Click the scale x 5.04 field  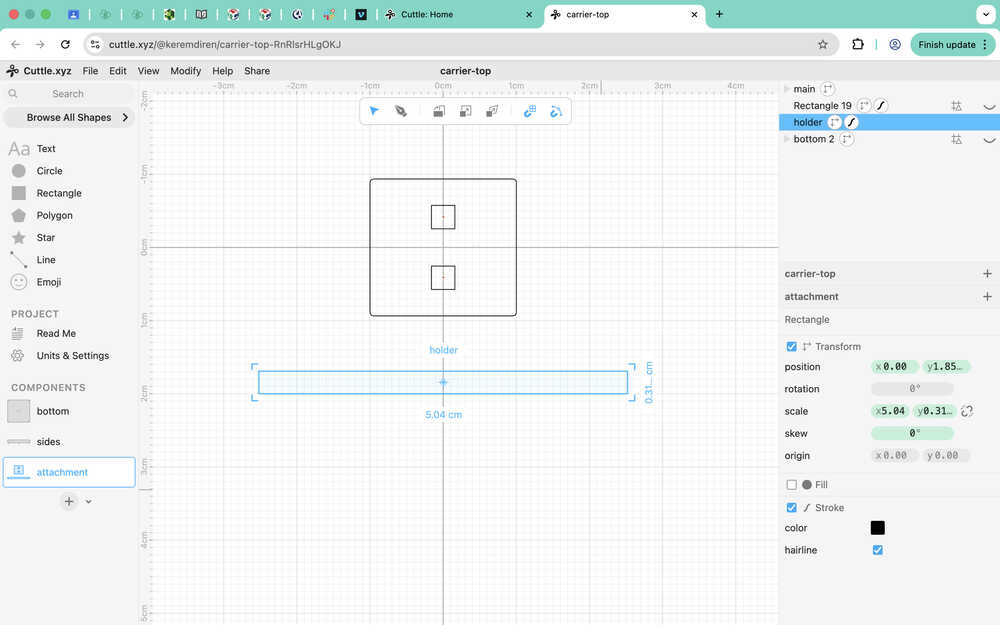(x=890, y=411)
